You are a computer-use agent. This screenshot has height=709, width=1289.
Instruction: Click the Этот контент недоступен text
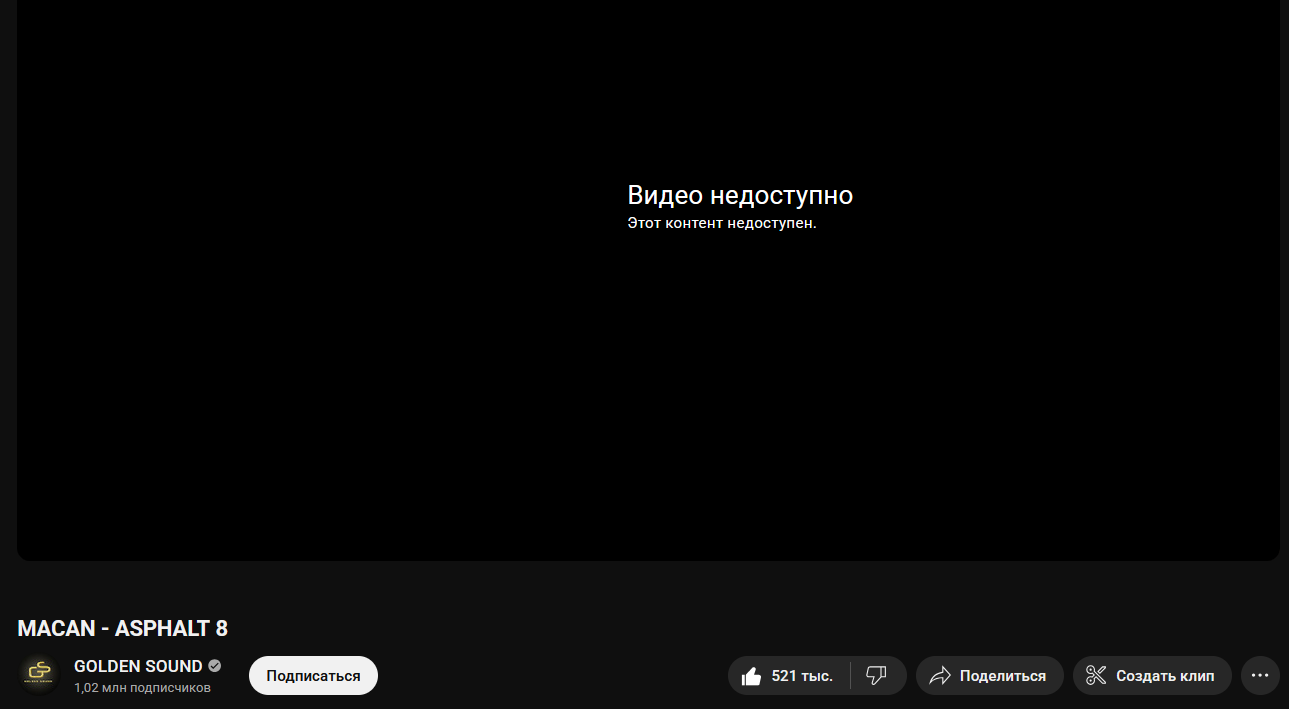722,223
